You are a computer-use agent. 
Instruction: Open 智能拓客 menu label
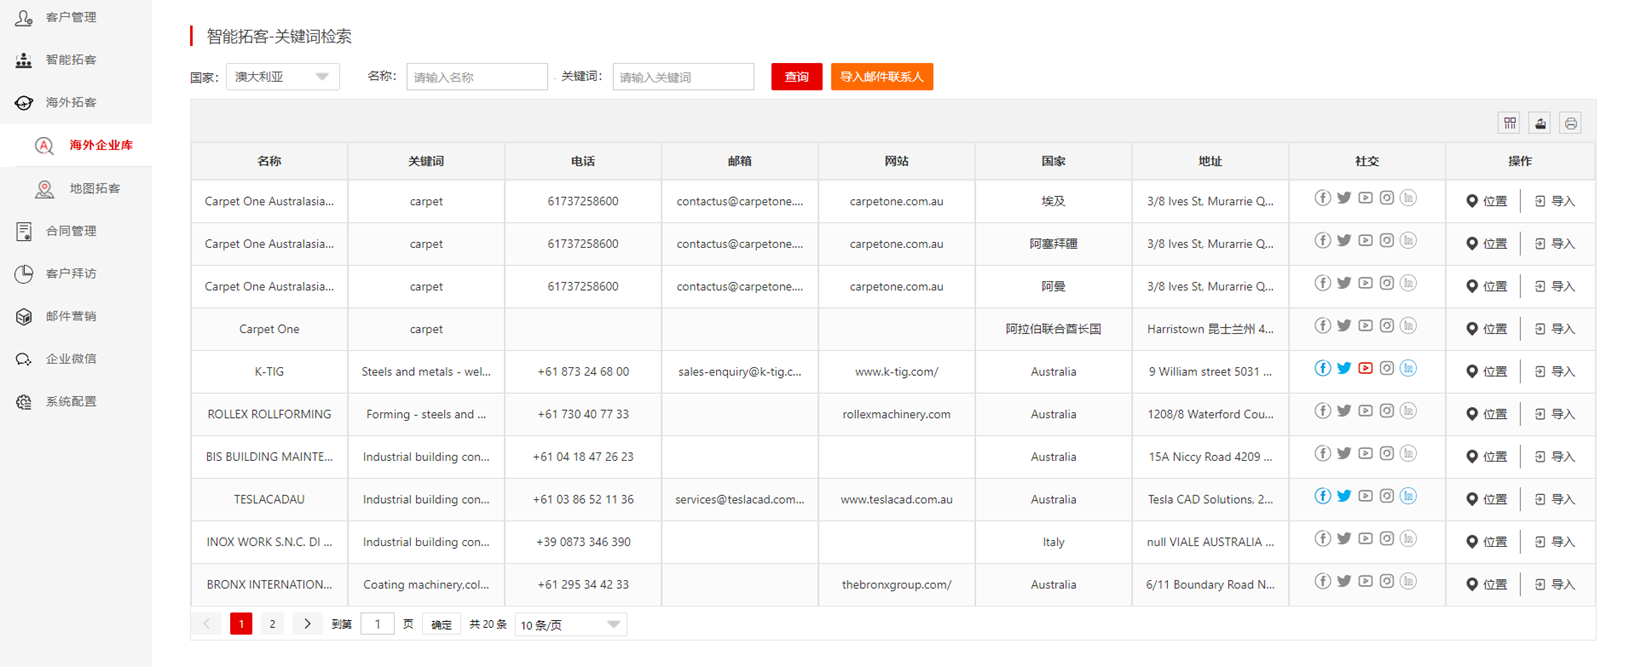71,60
